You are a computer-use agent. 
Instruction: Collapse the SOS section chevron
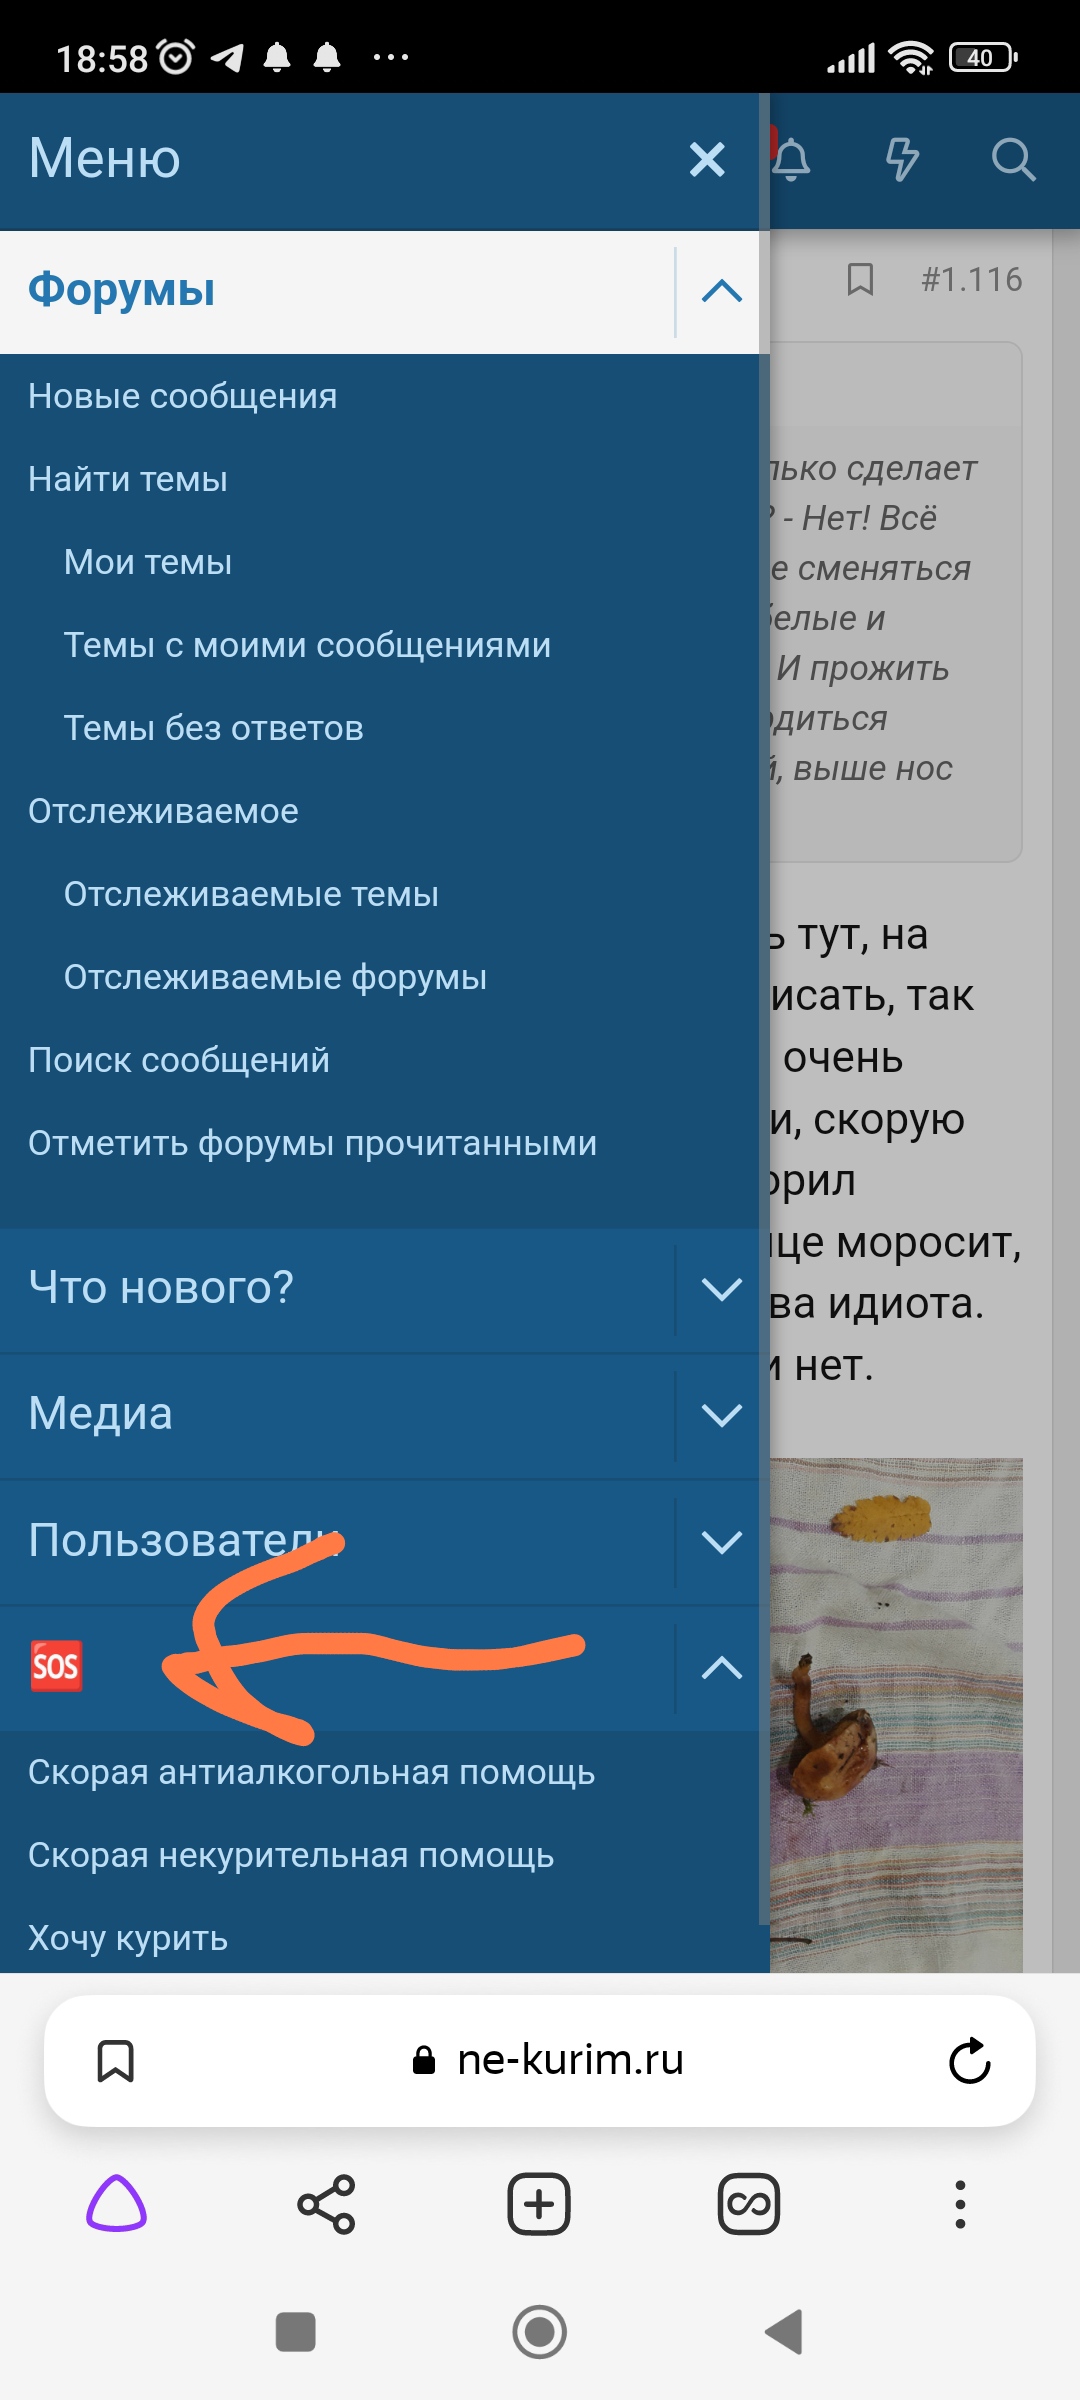point(721,1667)
